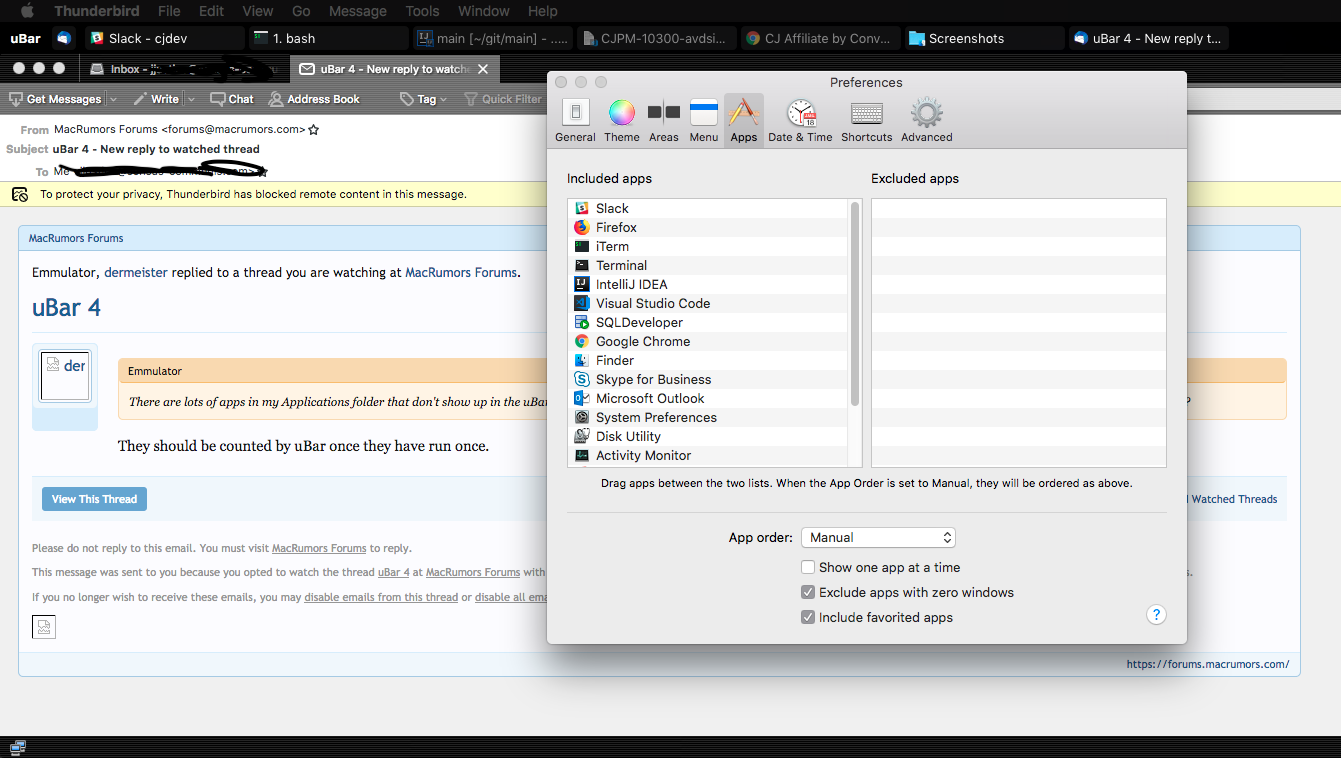
Task: Select Visual Studio Code in Included apps
Action: coord(708,303)
